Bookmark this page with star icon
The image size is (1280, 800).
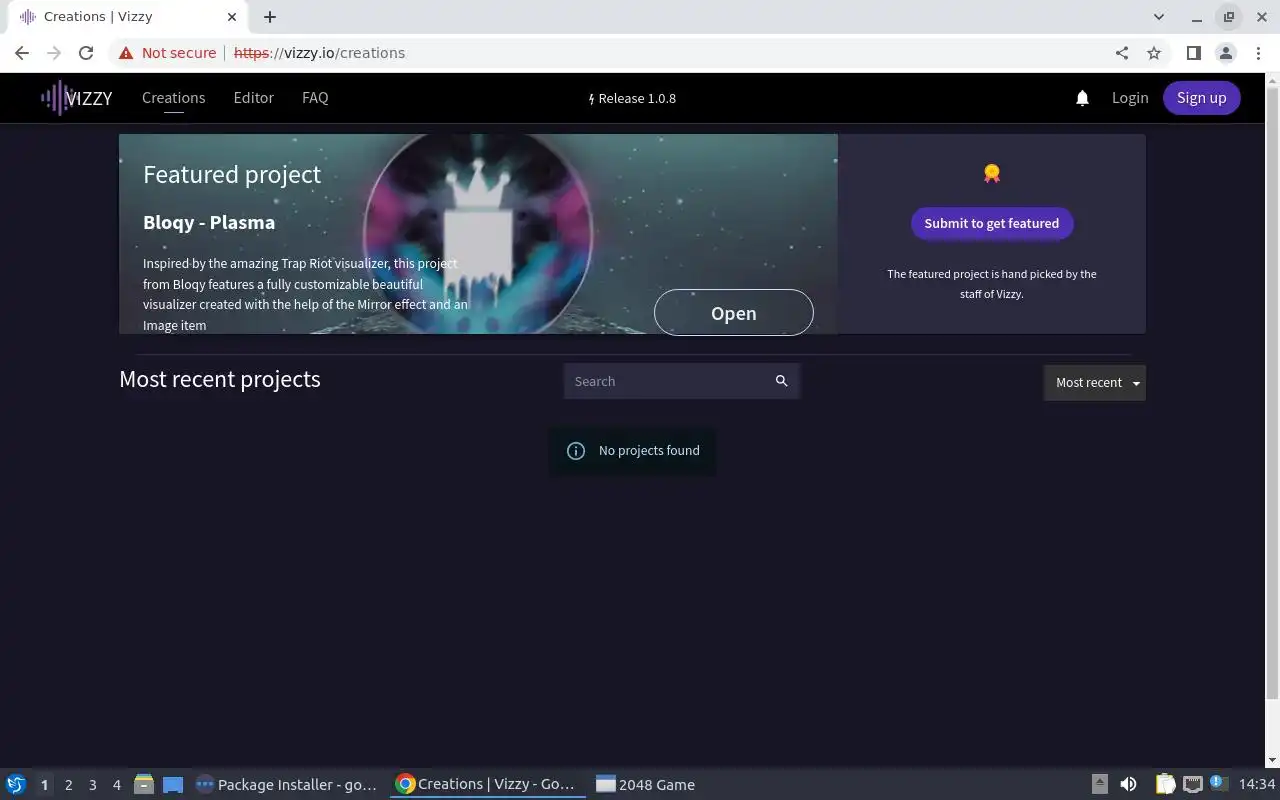(1154, 53)
